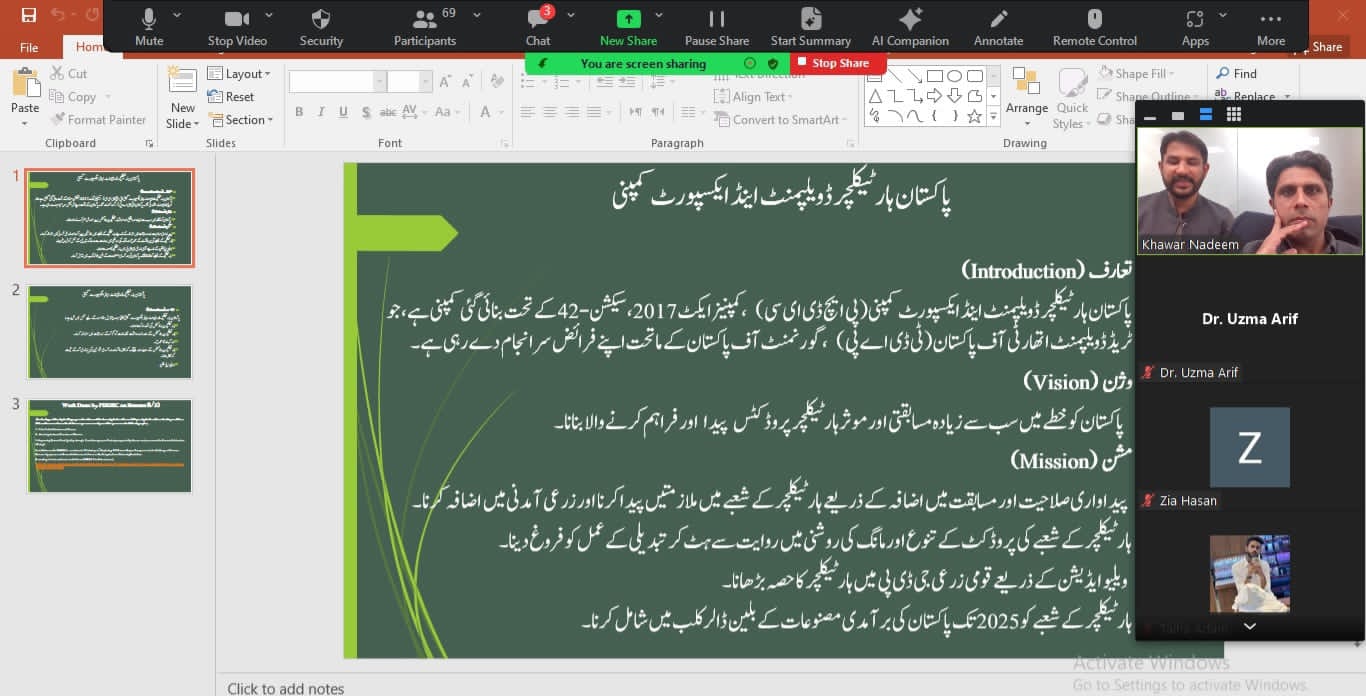This screenshot has width=1366, height=696.
Task: Open the Layout dropdown in Slides group
Action: pyautogui.click(x=241, y=74)
